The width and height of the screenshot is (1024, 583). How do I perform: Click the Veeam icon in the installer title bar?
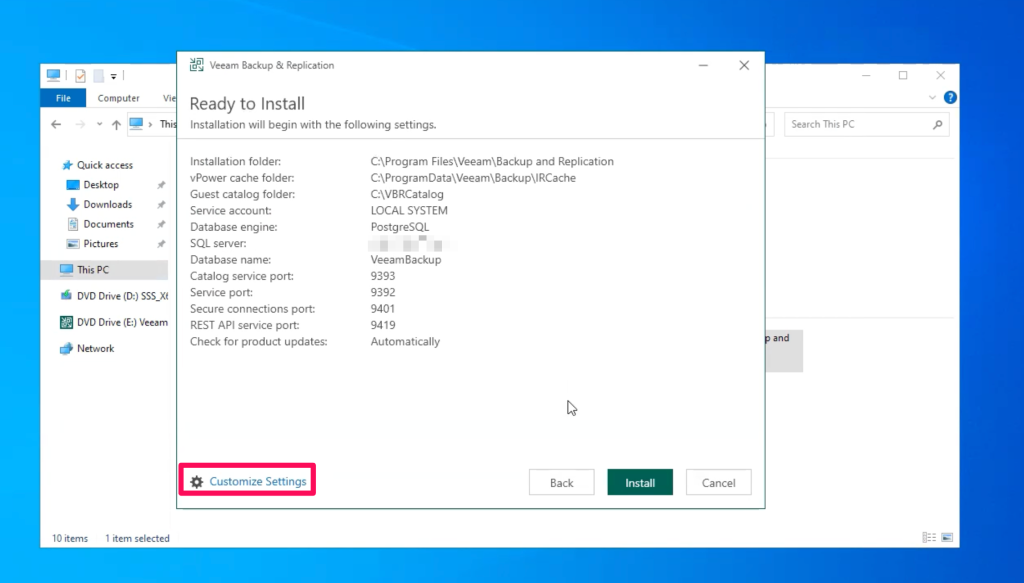point(197,65)
